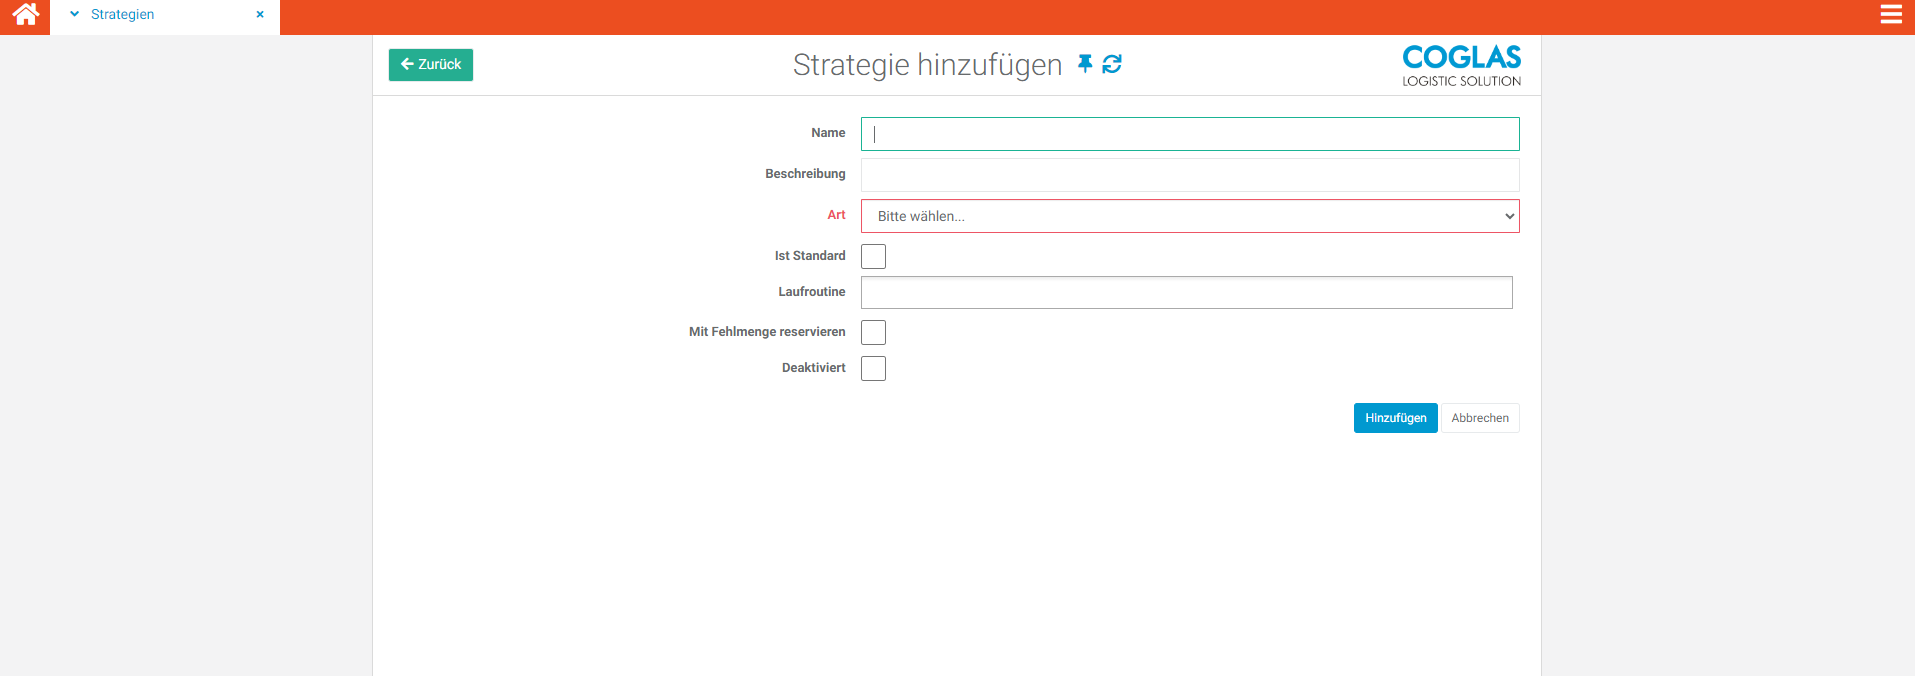Check the Deaktiviert checkbox
Screen dimensions: 1915x676
pyautogui.click(x=873, y=369)
